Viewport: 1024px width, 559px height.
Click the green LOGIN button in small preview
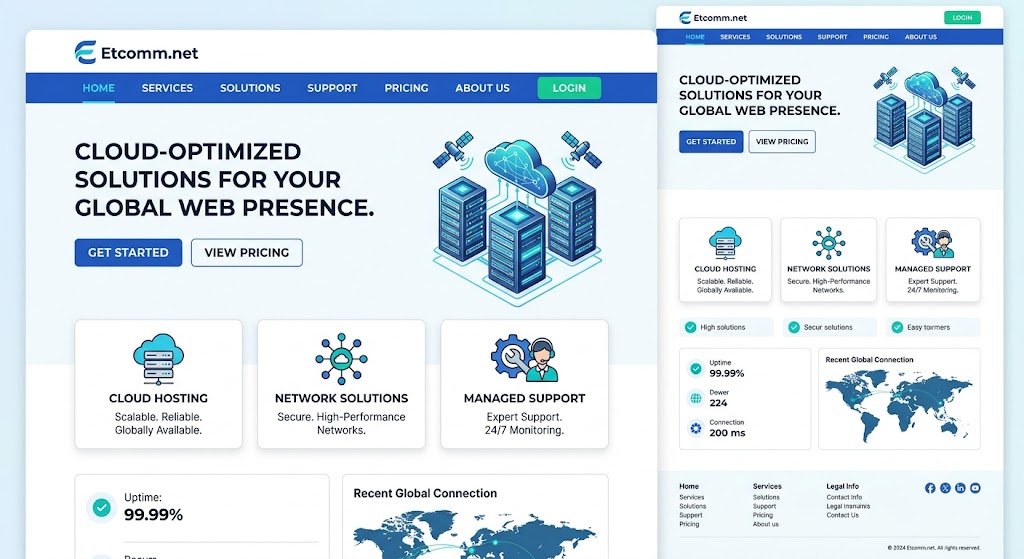(x=962, y=18)
